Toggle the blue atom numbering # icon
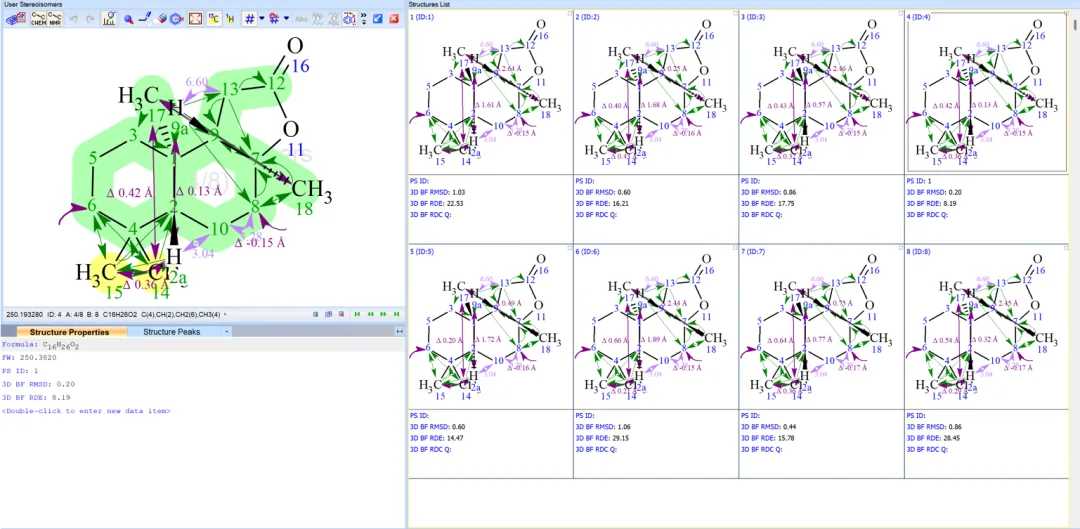The height and width of the screenshot is (529, 1080). tap(249, 19)
